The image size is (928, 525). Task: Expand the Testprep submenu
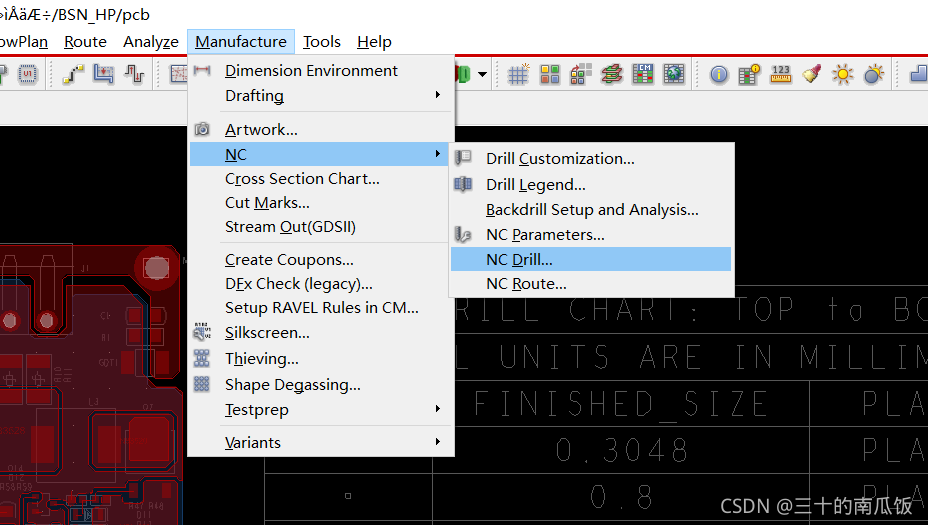(x=321, y=410)
